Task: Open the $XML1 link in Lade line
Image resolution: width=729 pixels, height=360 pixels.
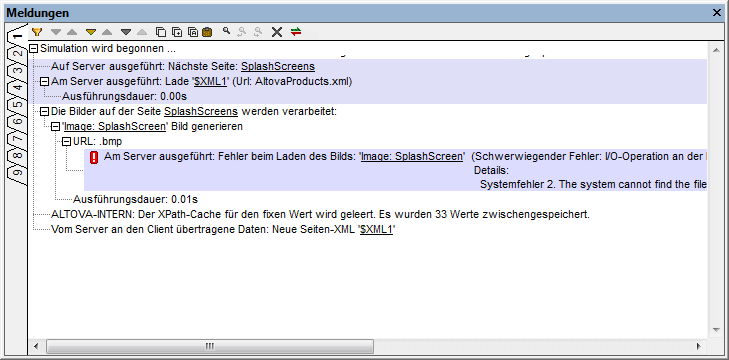Action: [x=210, y=82]
